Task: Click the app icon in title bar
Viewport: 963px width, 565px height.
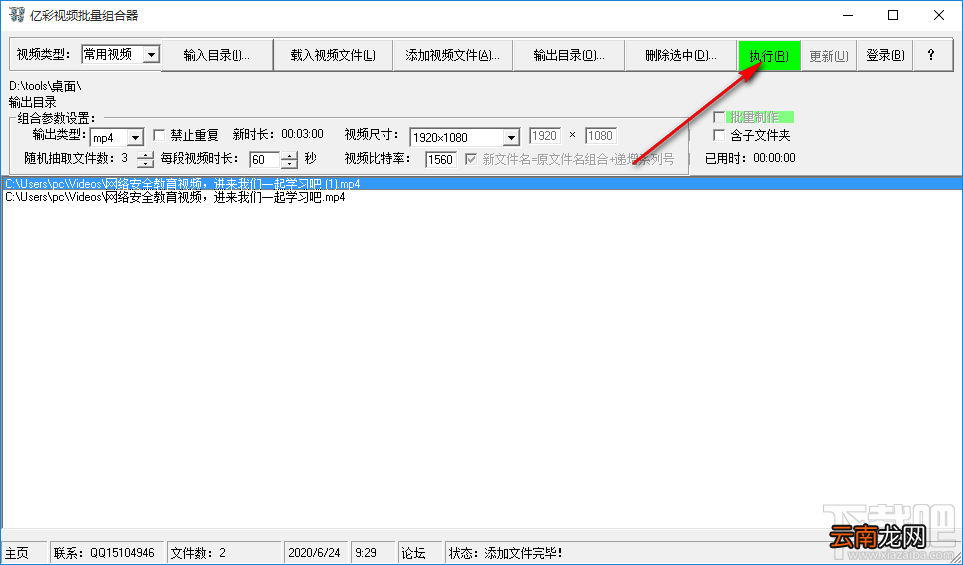Action: pyautogui.click(x=16, y=15)
